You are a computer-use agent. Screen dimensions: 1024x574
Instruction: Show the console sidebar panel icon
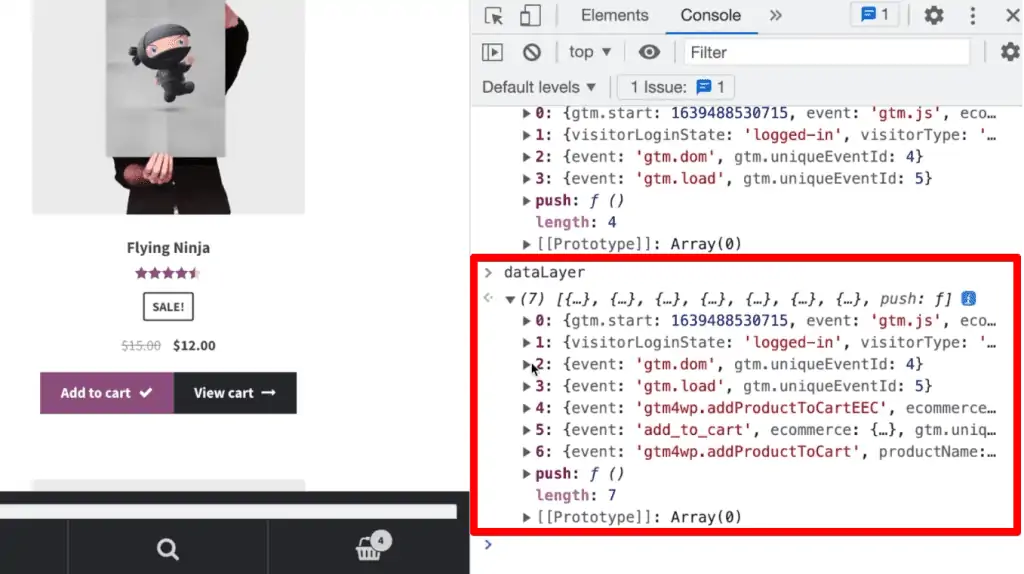pyautogui.click(x=493, y=52)
